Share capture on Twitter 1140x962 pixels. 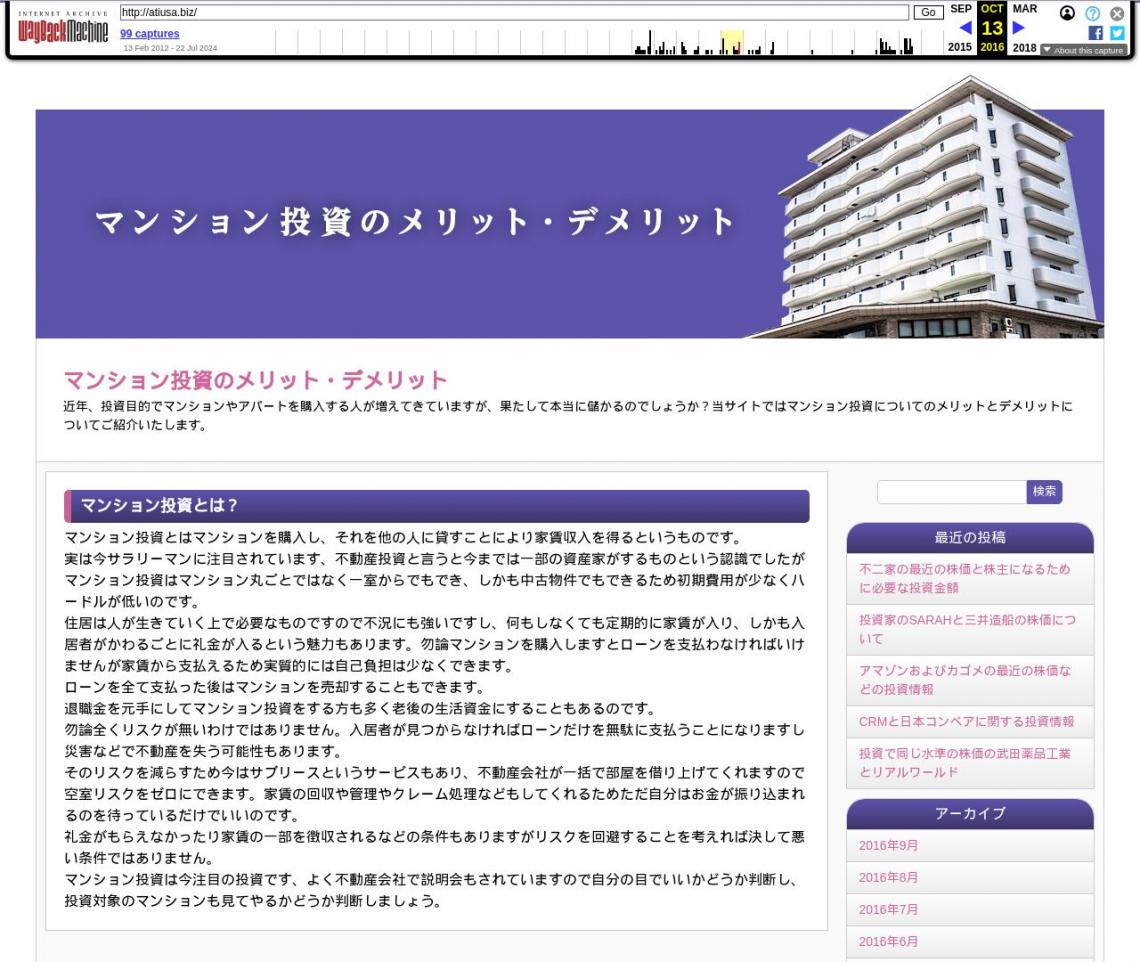pos(1117,33)
